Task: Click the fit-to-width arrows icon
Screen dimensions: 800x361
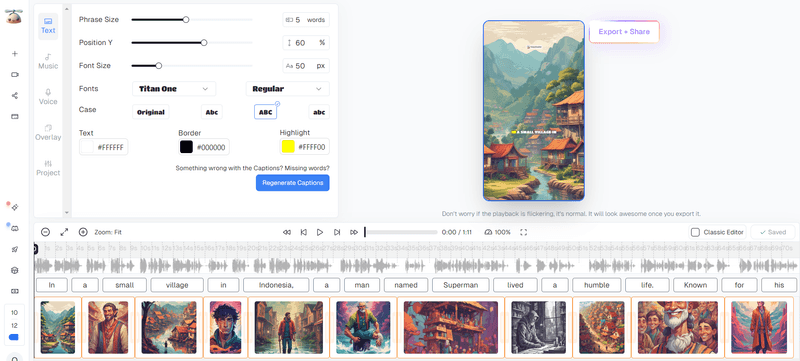Action: (x=64, y=232)
